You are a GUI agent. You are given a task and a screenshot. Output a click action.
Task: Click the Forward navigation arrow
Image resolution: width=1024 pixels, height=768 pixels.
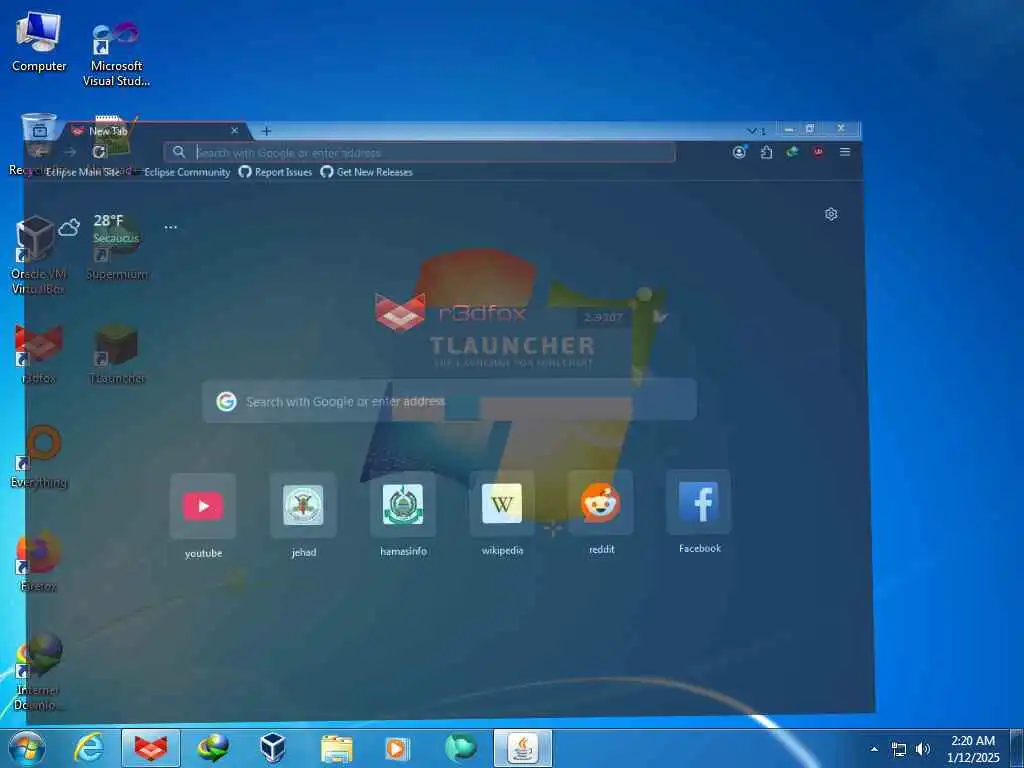[x=70, y=152]
